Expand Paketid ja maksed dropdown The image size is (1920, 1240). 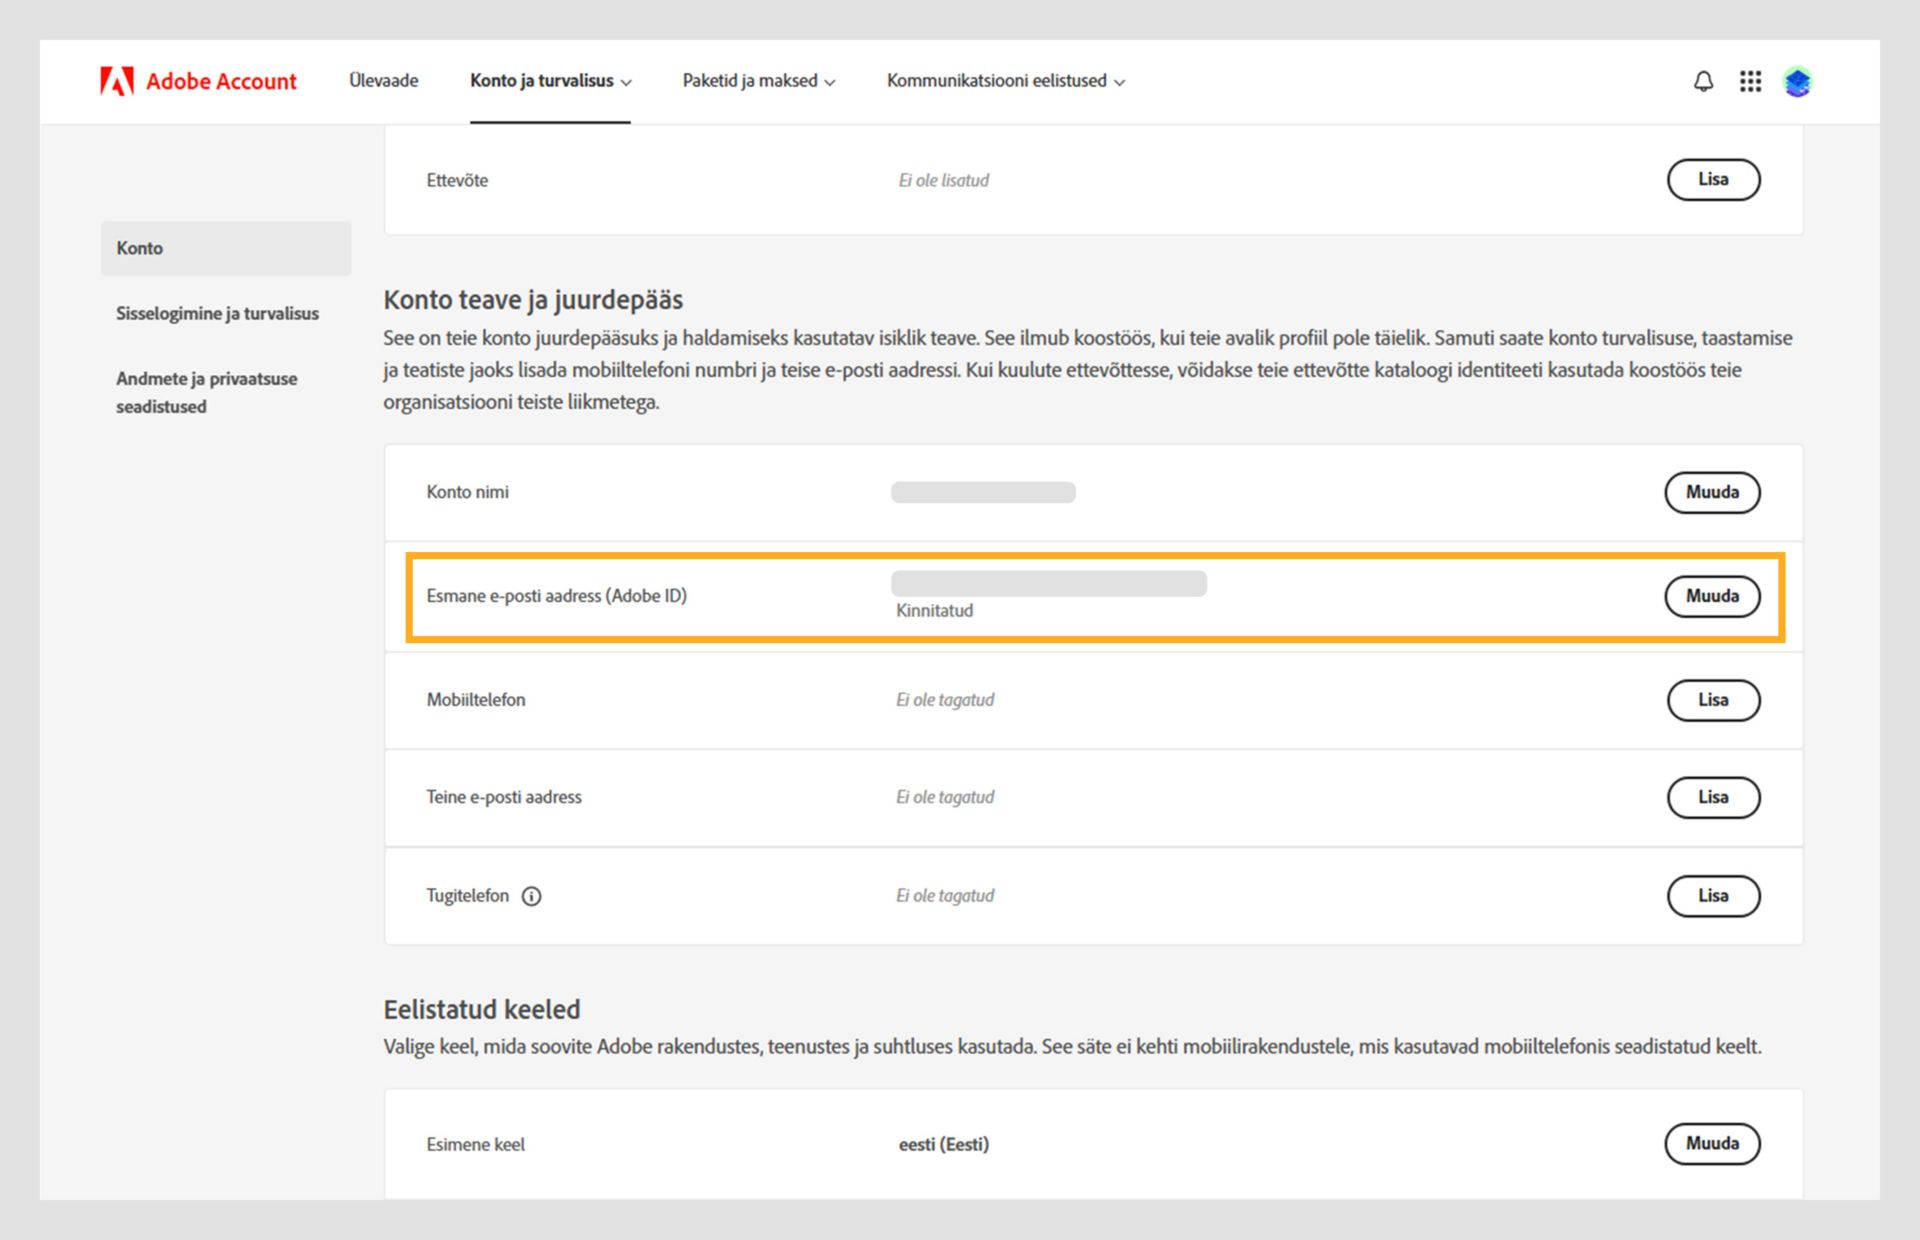click(758, 81)
